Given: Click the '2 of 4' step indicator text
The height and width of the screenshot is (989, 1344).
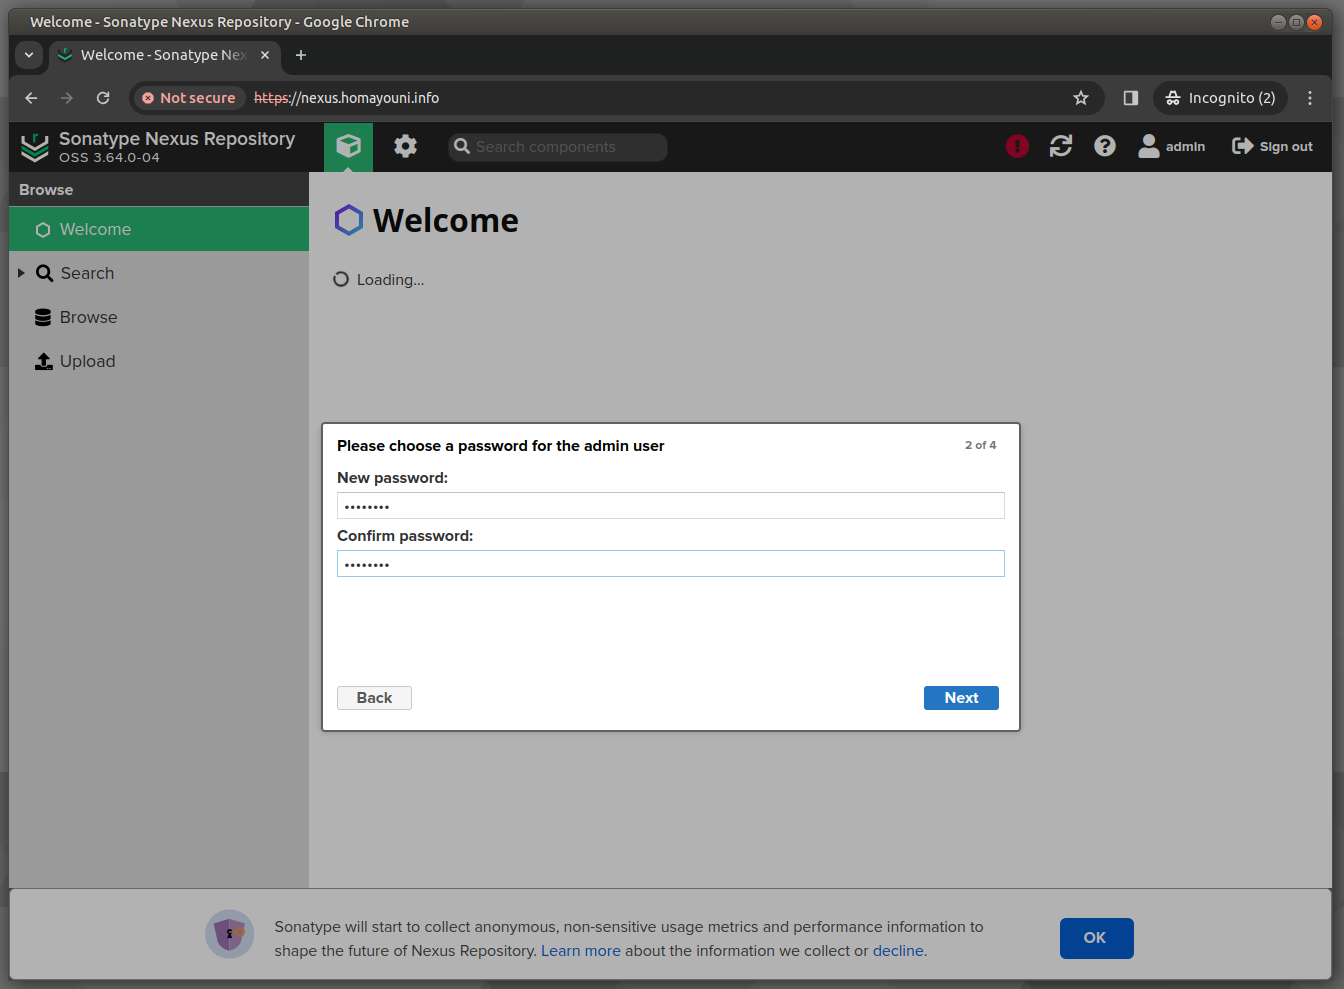Looking at the screenshot, I should (980, 445).
